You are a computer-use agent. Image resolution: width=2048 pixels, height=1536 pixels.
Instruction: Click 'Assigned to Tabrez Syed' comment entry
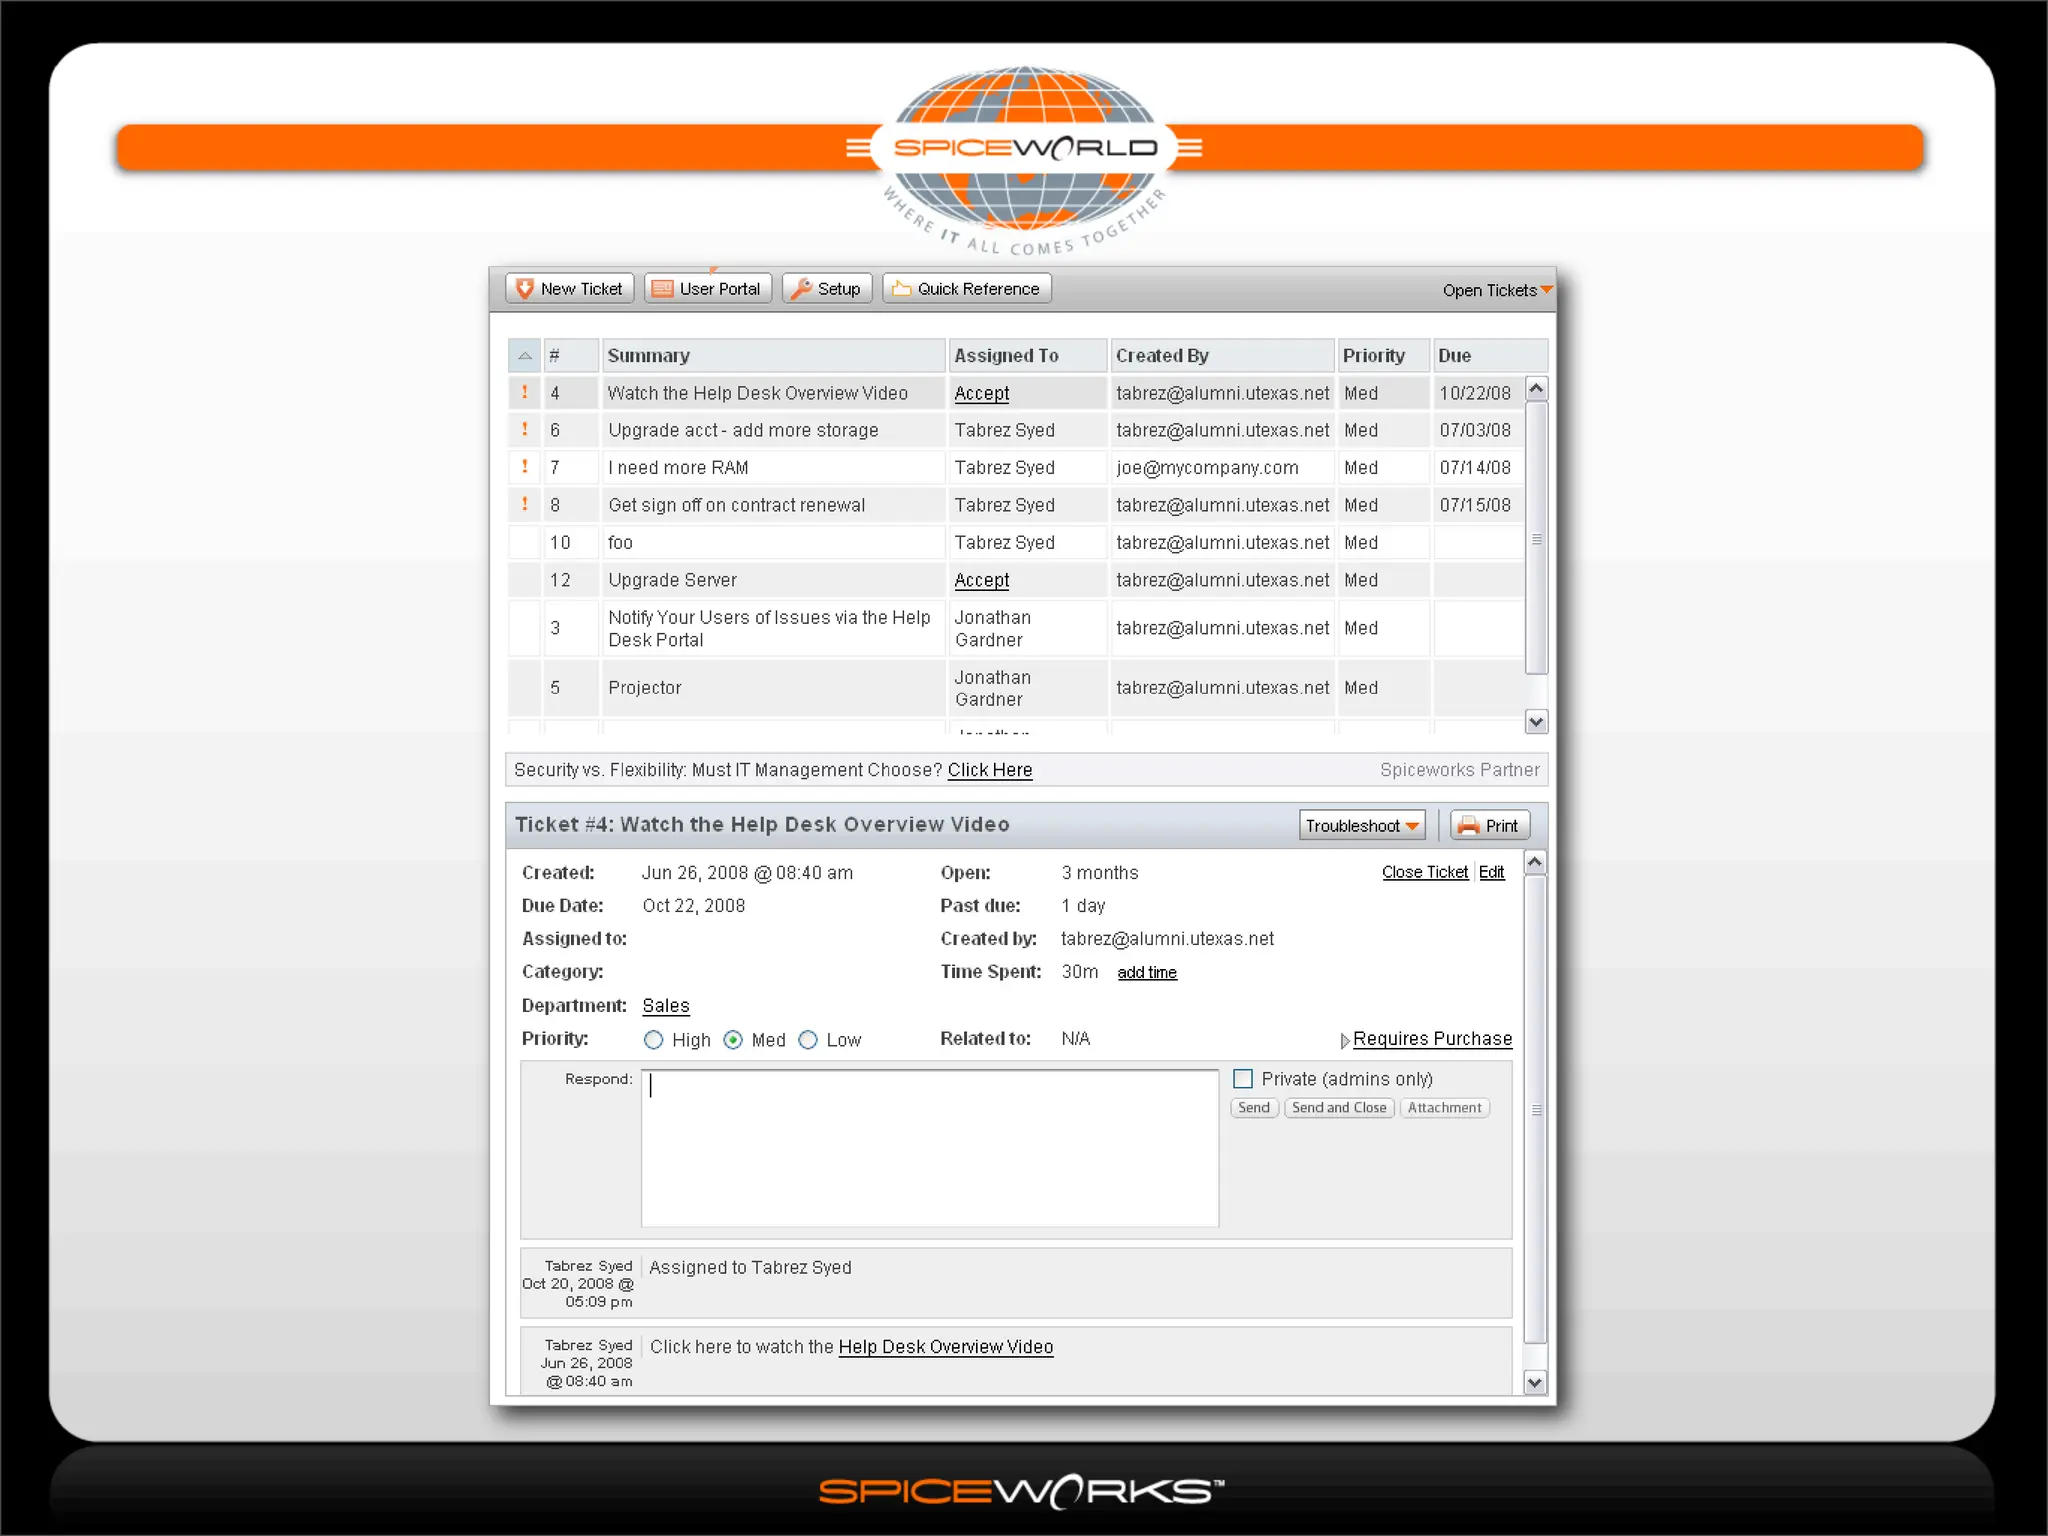click(1016, 1283)
